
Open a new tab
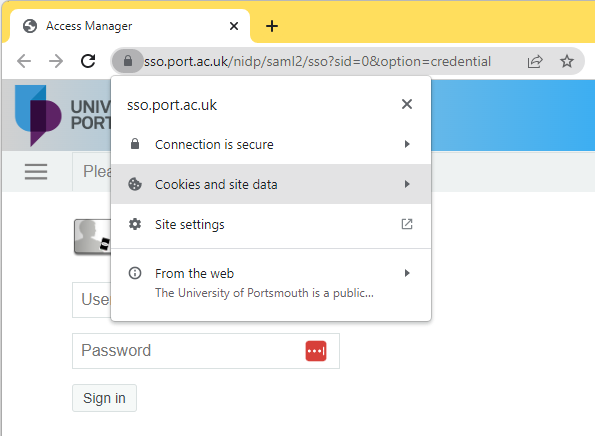272,26
